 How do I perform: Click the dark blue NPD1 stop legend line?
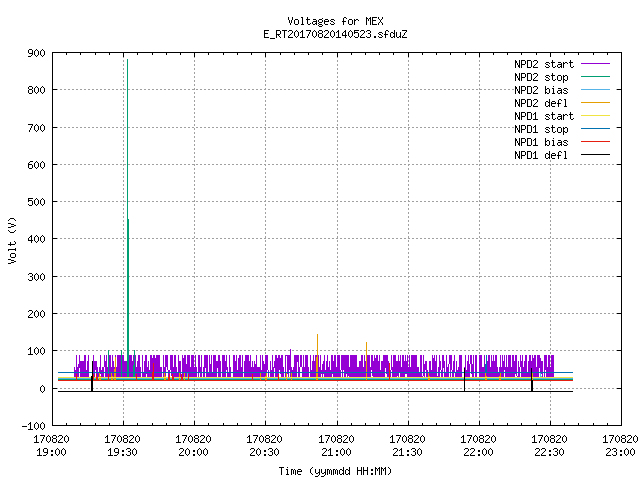tap(596, 129)
